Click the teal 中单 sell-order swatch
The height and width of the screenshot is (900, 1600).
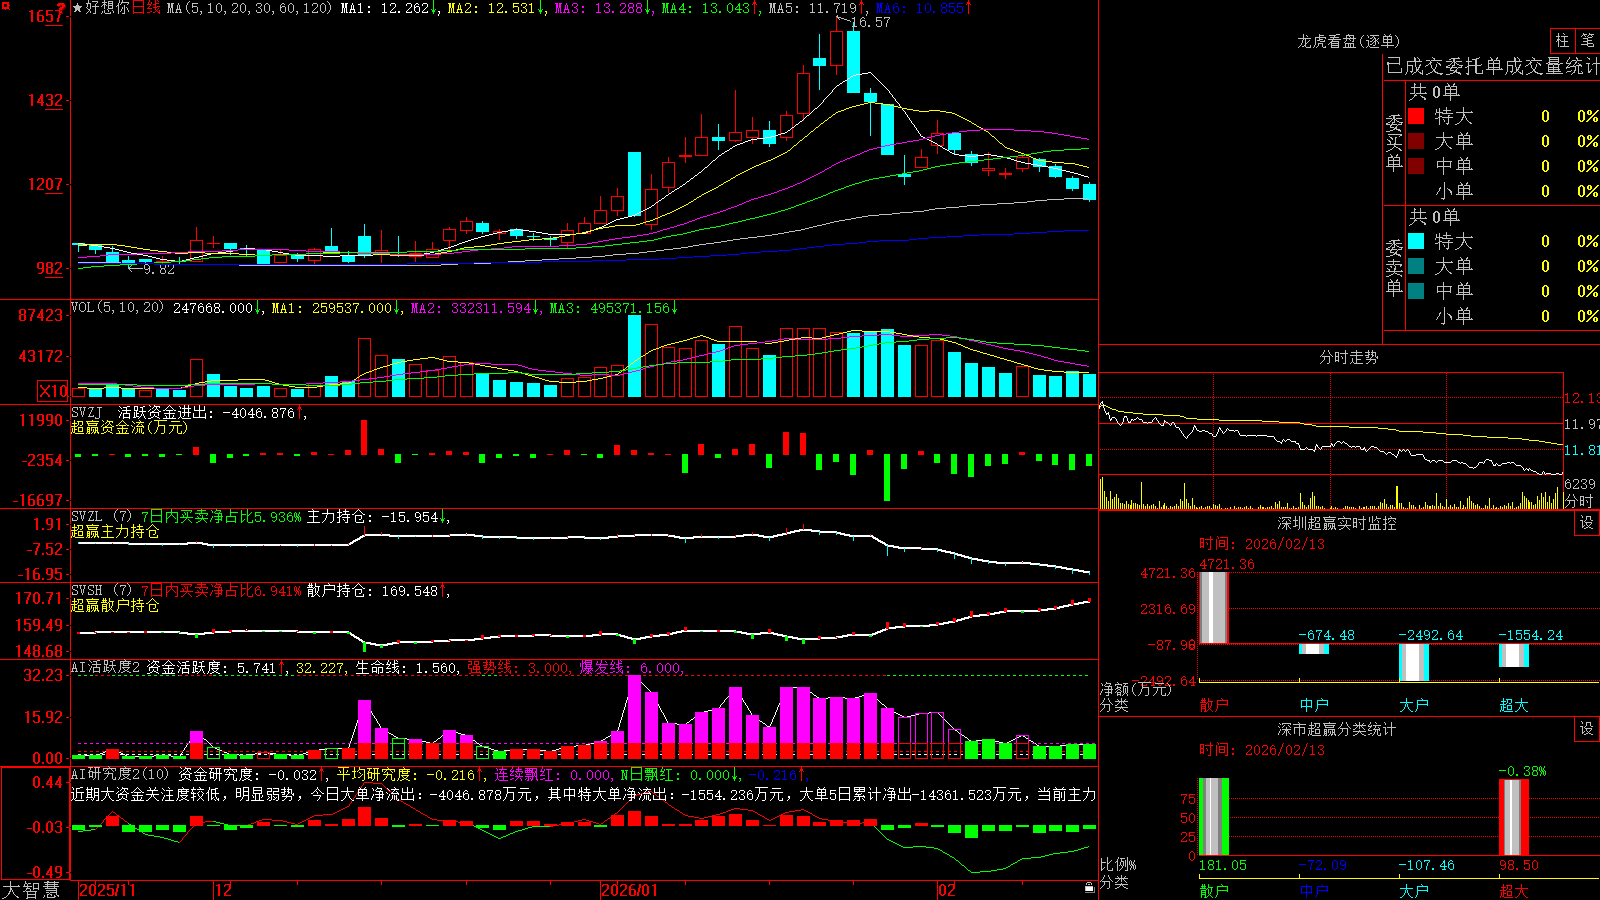pyautogui.click(x=1416, y=291)
